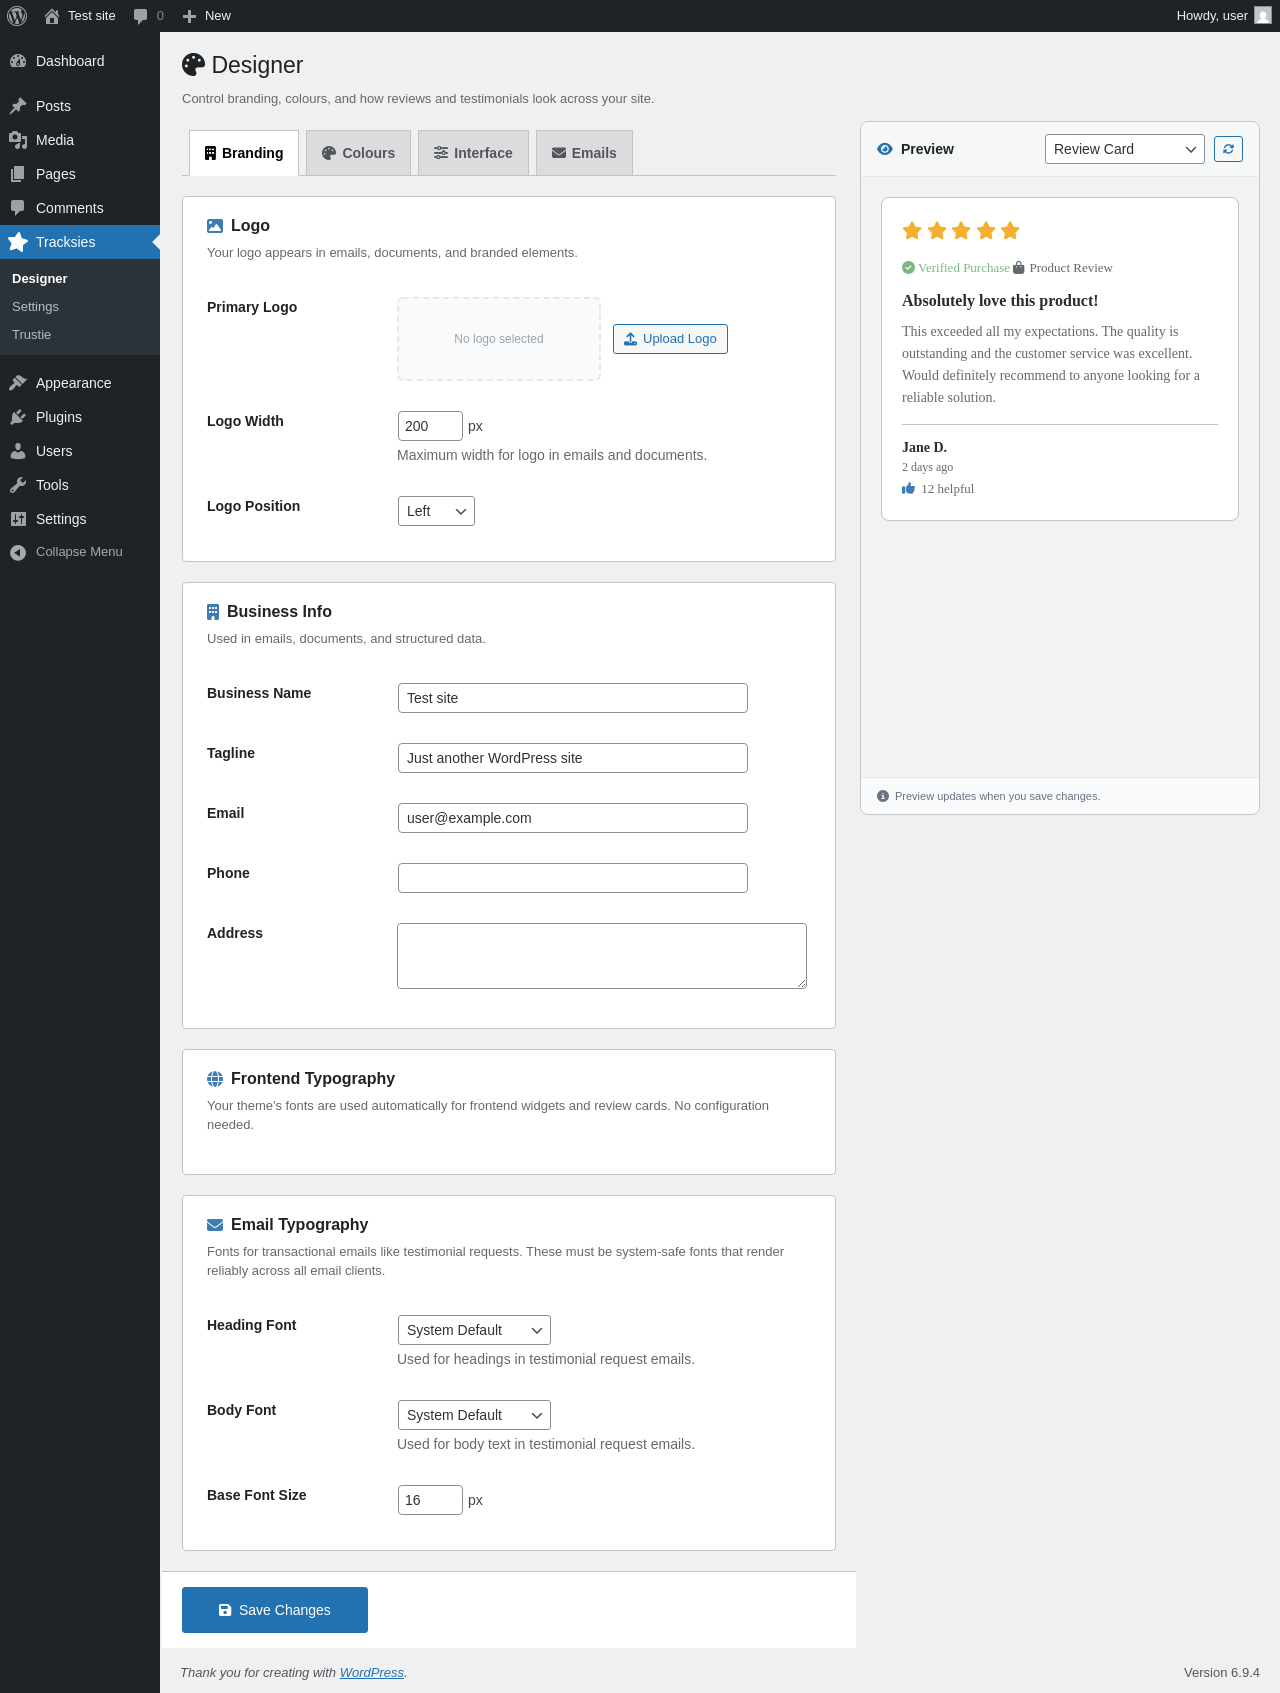Image resolution: width=1280 pixels, height=1693 pixels.
Task: Click the Upload Logo button
Action: coord(670,339)
